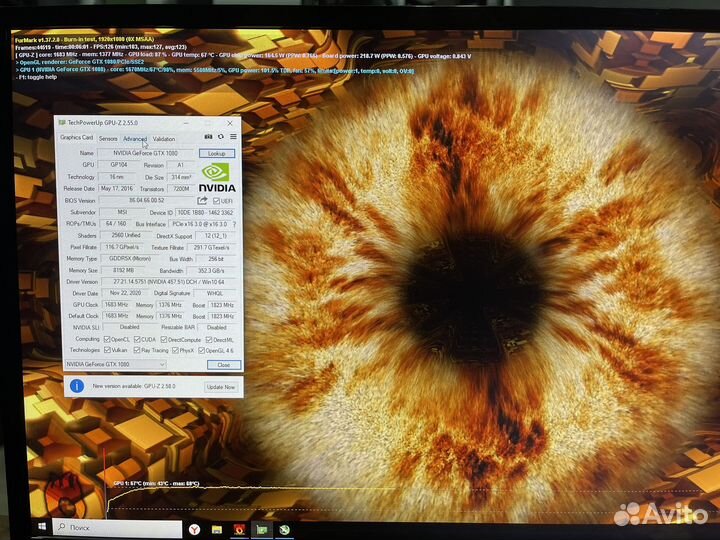Click the Subvendor value MSI
This screenshot has height=540, width=720.
coord(122,212)
